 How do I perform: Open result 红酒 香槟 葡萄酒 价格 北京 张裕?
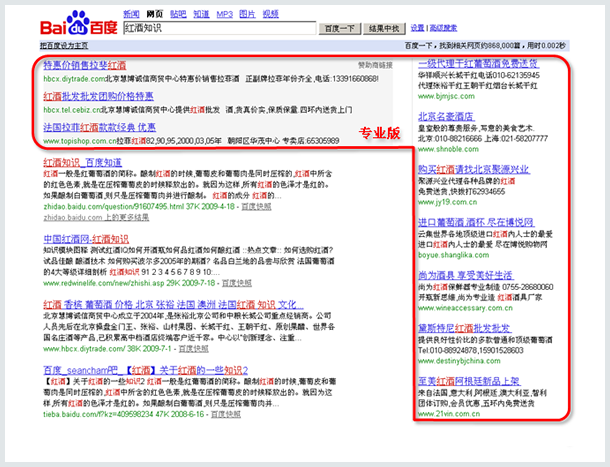pyautogui.click(x=174, y=304)
